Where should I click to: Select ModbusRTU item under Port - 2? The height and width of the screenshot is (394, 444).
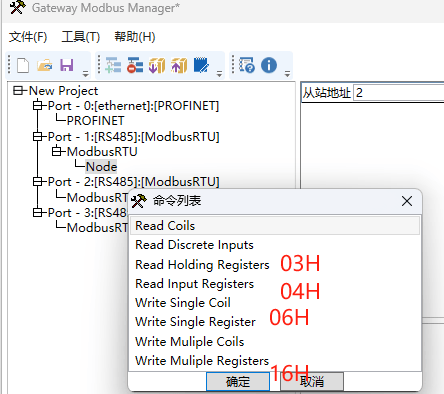coord(97,198)
